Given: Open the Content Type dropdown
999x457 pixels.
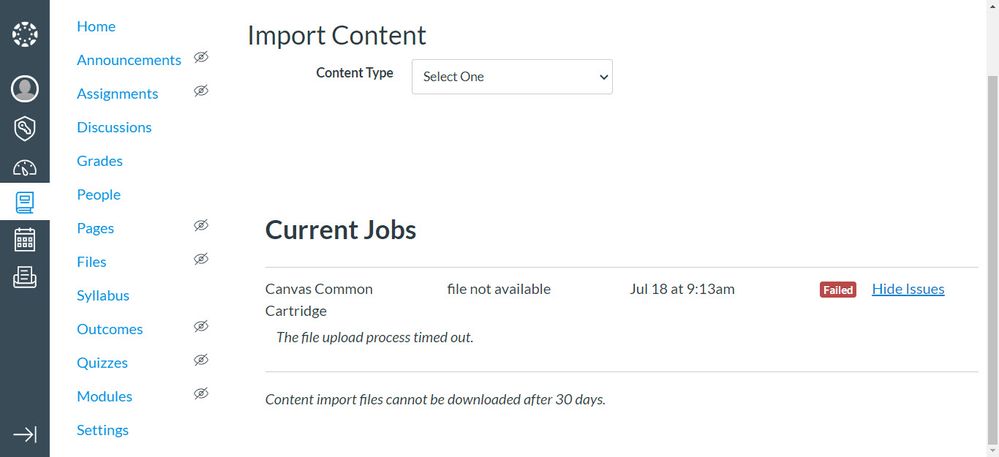Looking at the screenshot, I should [512, 77].
